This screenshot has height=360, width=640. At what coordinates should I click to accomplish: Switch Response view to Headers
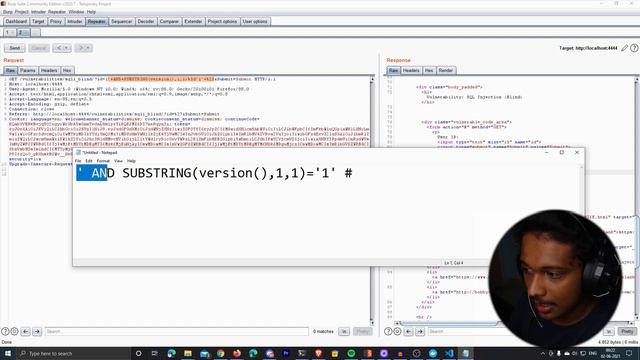[411, 71]
